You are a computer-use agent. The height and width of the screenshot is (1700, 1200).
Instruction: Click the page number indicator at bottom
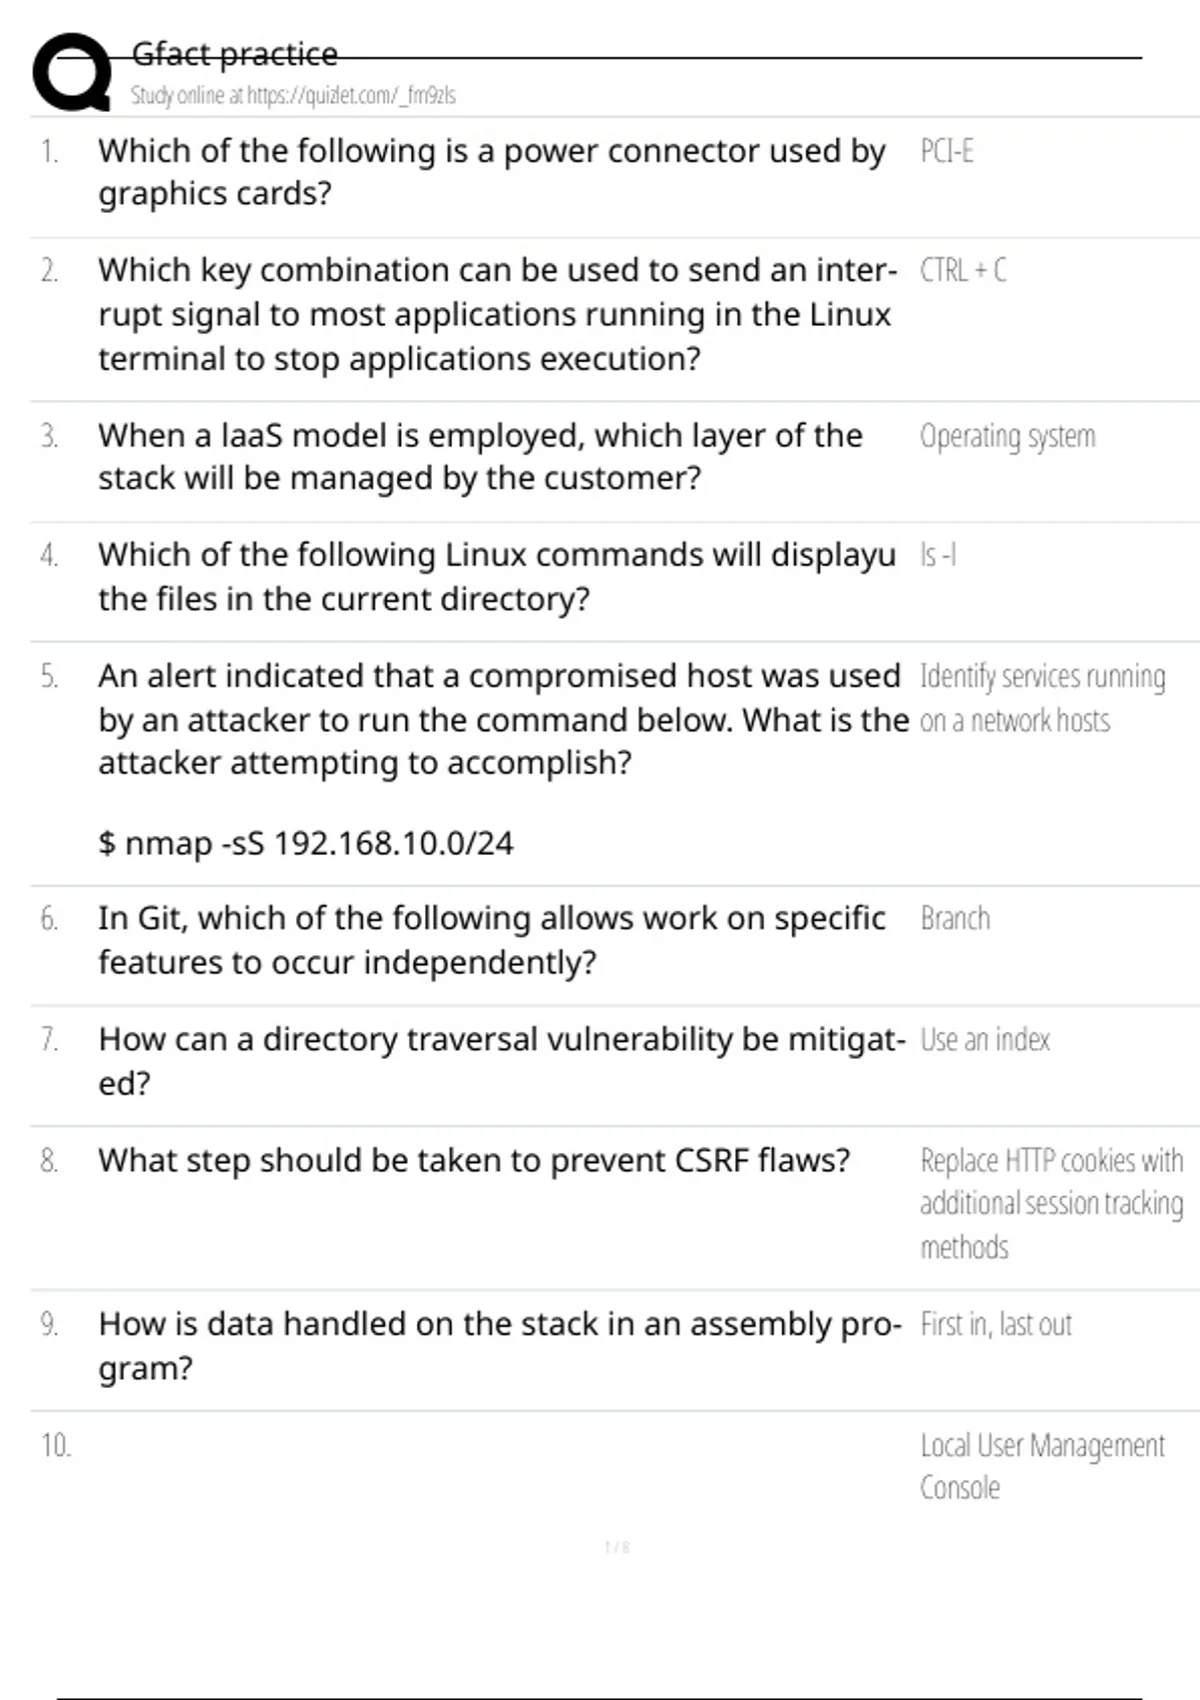(617, 1547)
